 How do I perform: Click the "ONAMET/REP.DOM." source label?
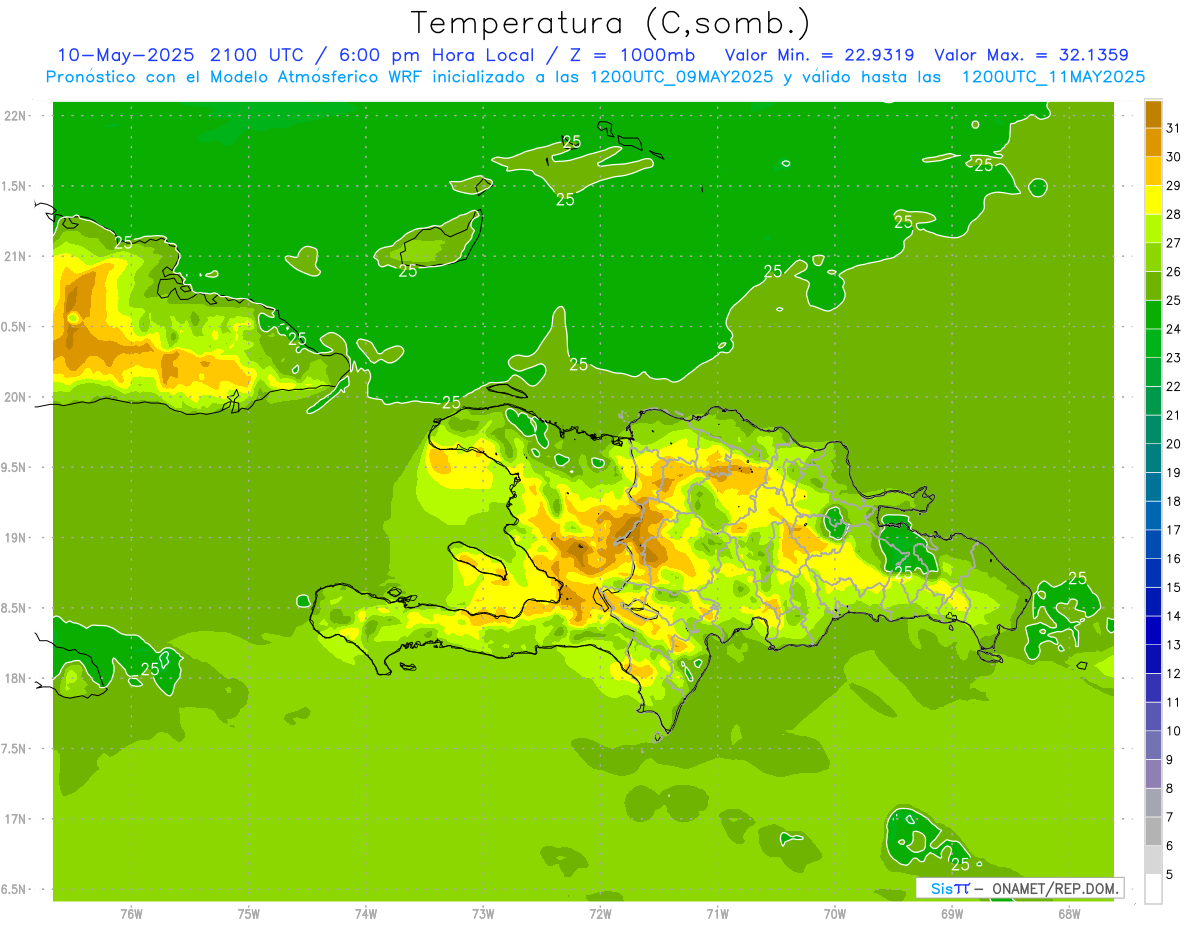coord(1054,888)
